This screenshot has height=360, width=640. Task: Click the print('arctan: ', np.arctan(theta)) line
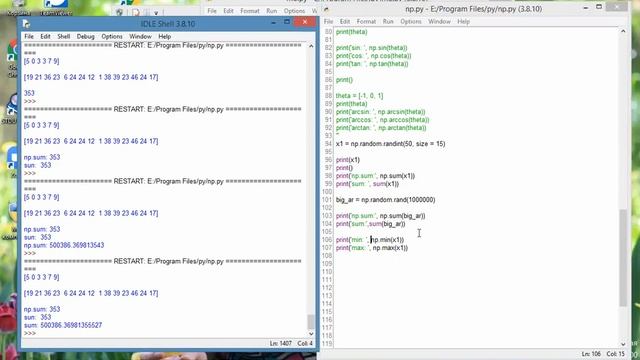[x=381, y=128]
